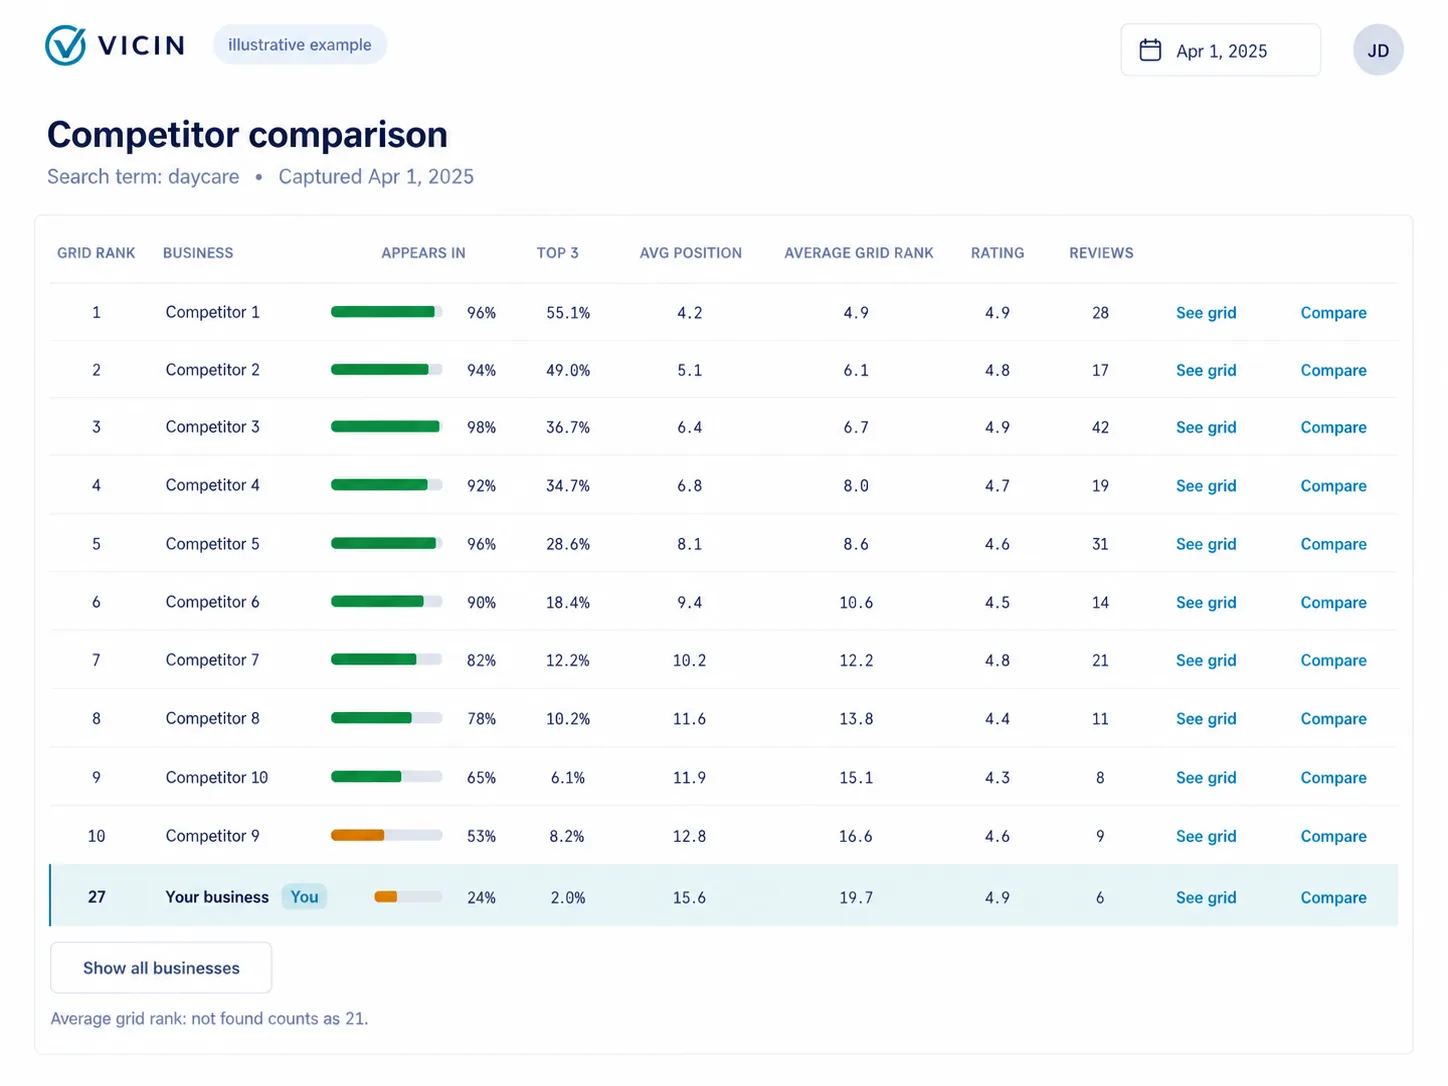The width and height of the screenshot is (1448, 1086).
Task: Click Compare for Competitor 7
Action: (x=1333, y=660)
